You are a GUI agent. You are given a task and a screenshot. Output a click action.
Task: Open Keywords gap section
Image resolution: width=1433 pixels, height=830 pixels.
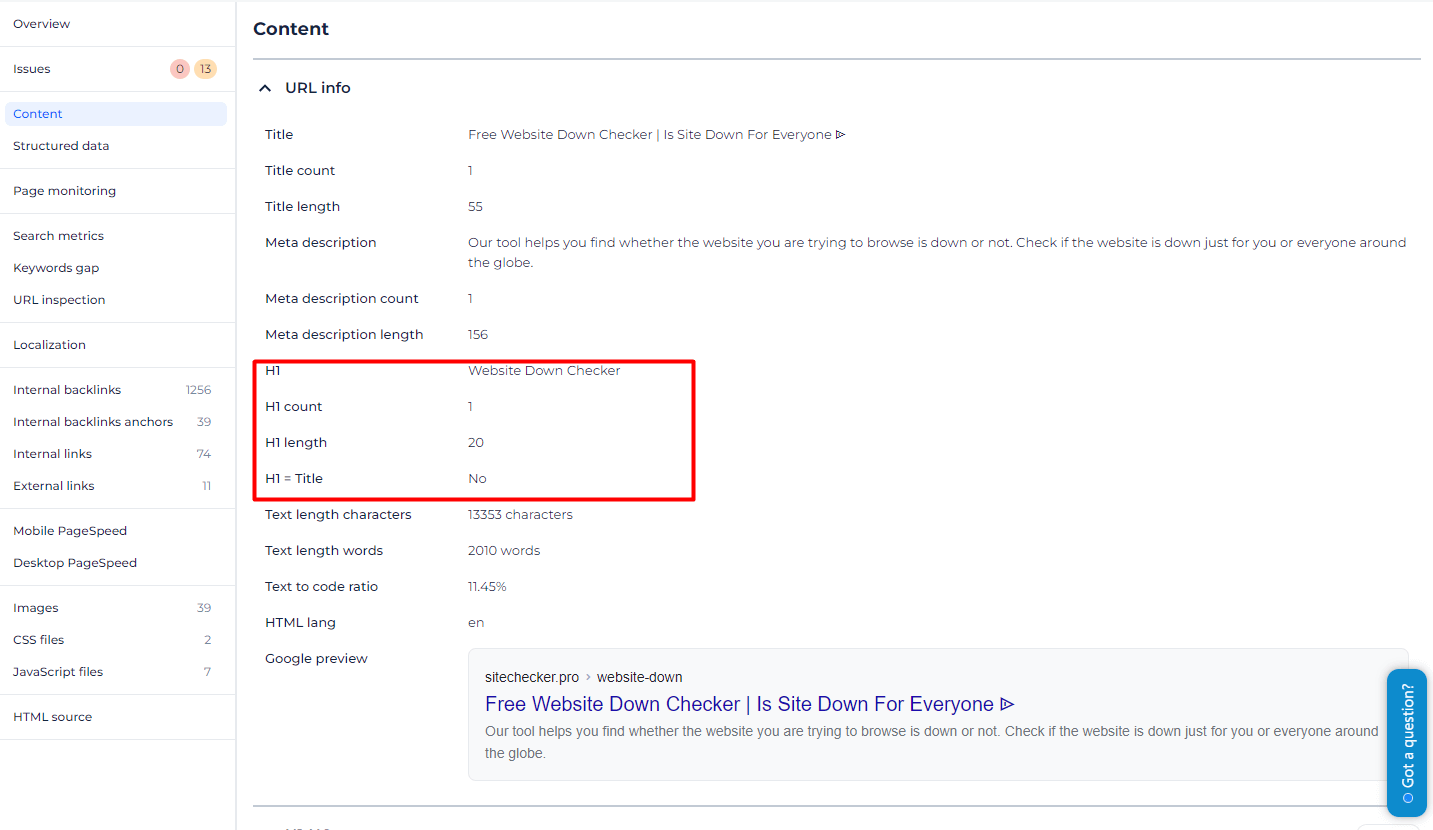(x=56, y=268)
